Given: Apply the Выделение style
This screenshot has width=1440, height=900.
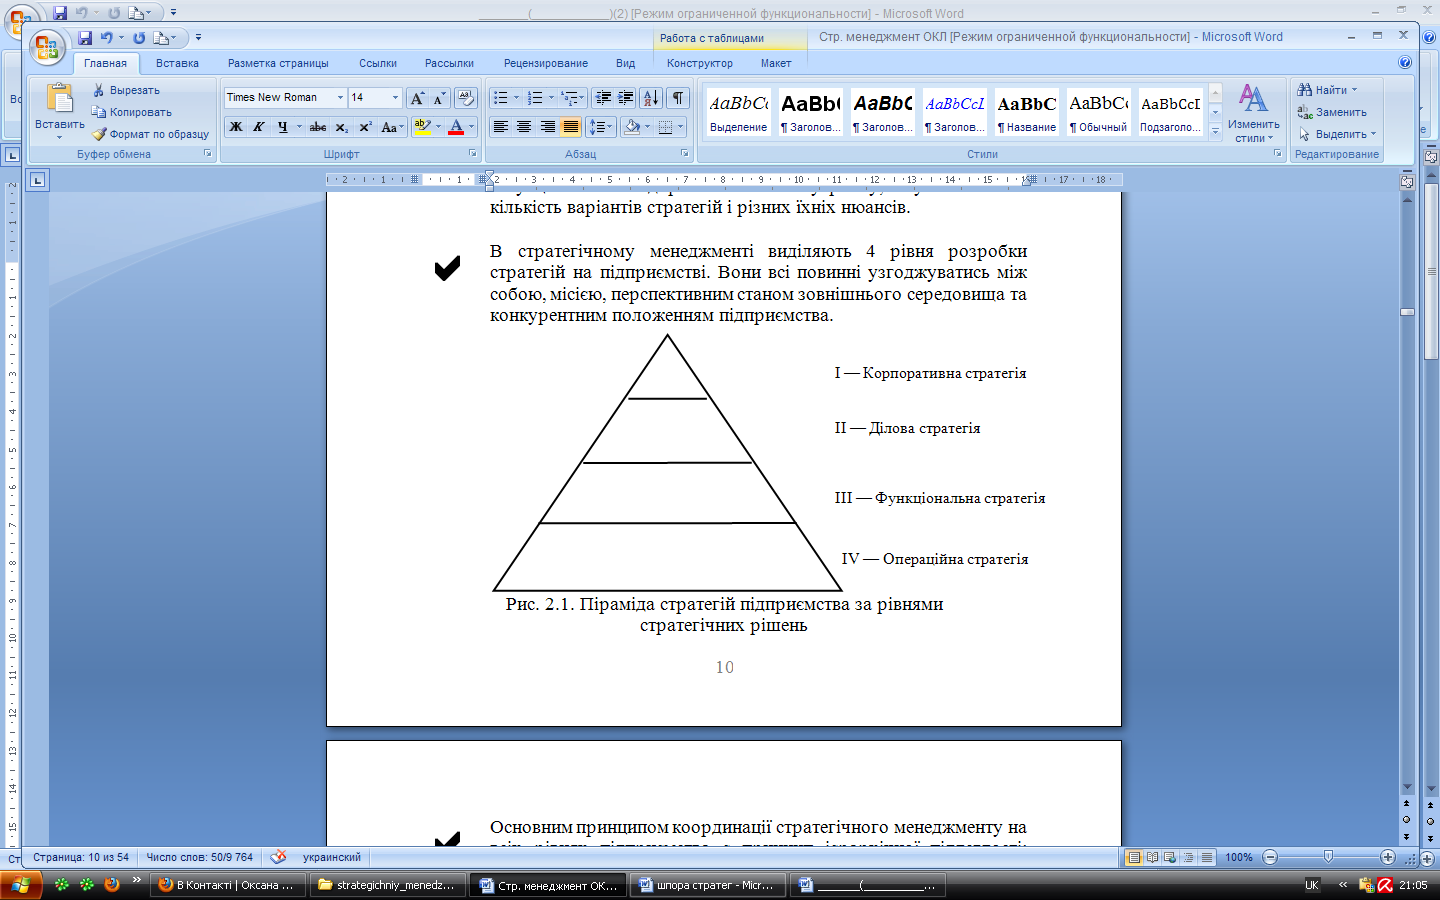Looking at the screenshot, I should point(739,112).
